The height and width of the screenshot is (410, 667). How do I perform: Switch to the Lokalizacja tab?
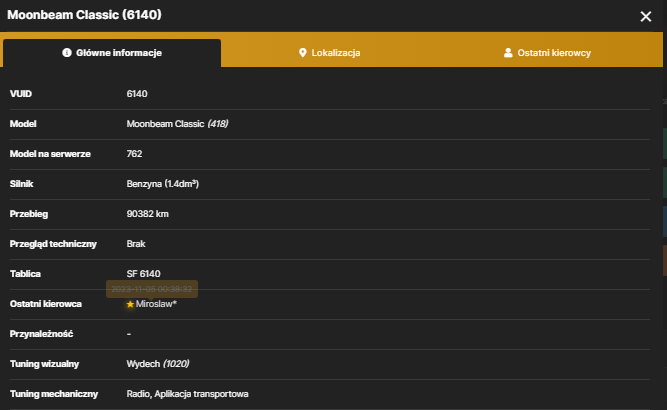330,53
